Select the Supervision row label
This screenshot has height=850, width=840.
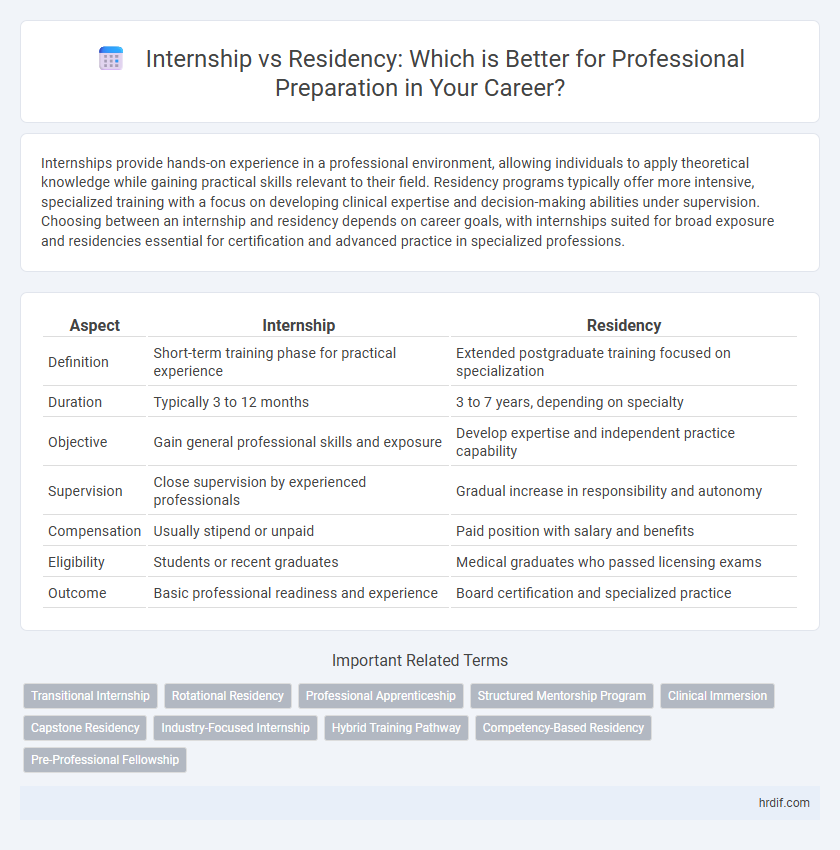85,491
